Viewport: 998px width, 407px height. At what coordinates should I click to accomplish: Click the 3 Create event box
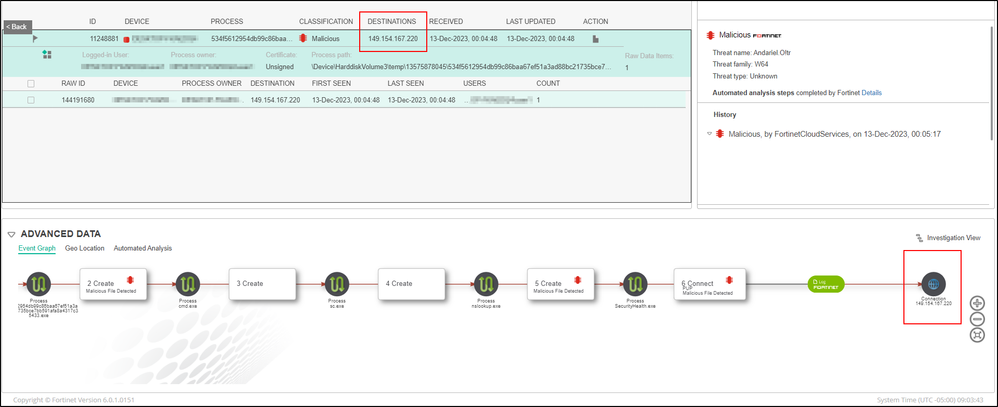pyautogui.click(x=263, y=285)
